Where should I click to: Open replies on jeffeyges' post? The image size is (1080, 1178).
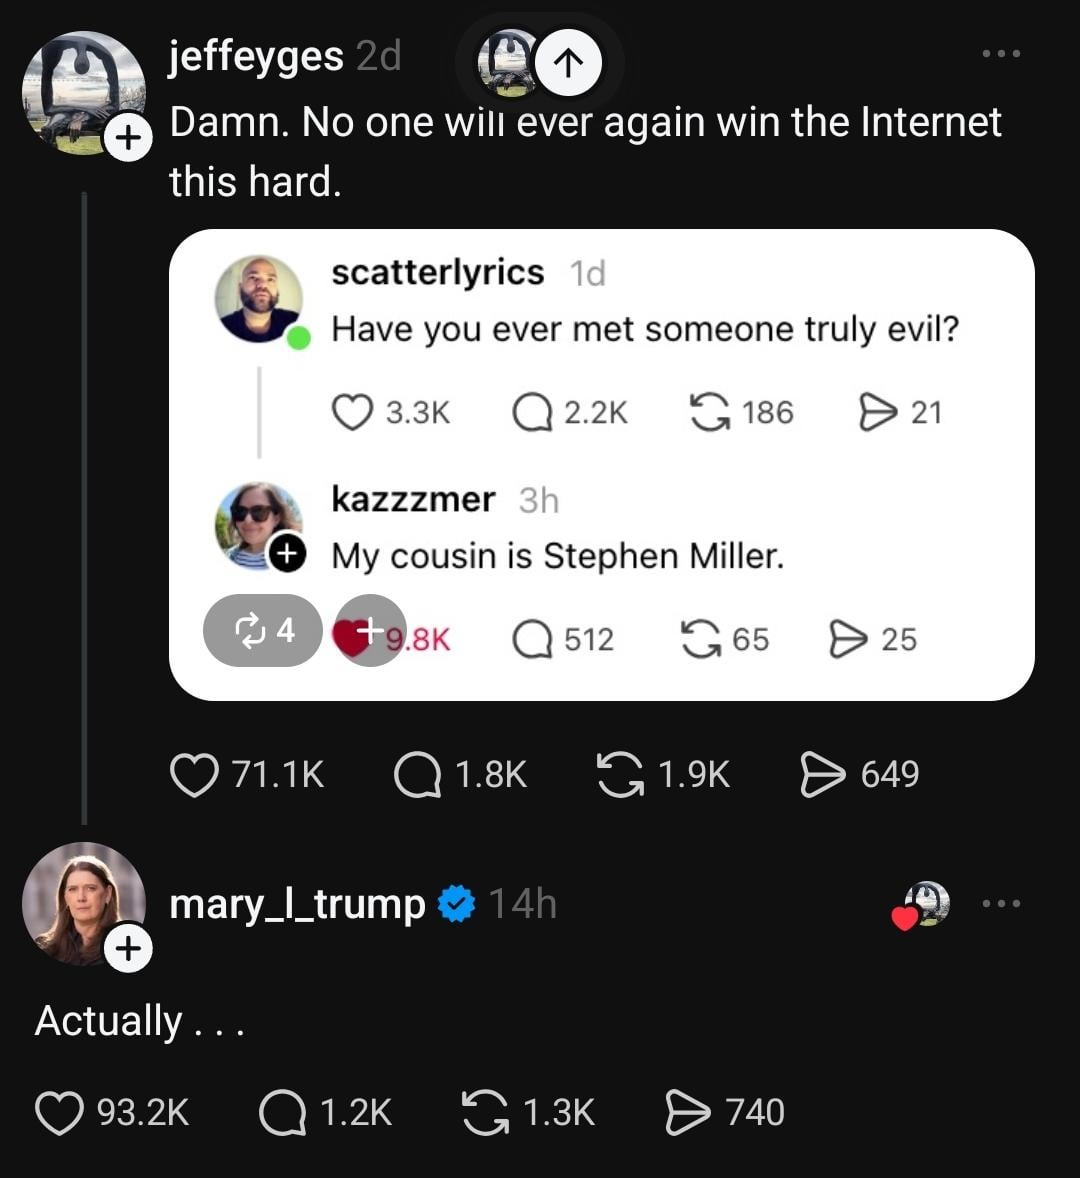418,775
